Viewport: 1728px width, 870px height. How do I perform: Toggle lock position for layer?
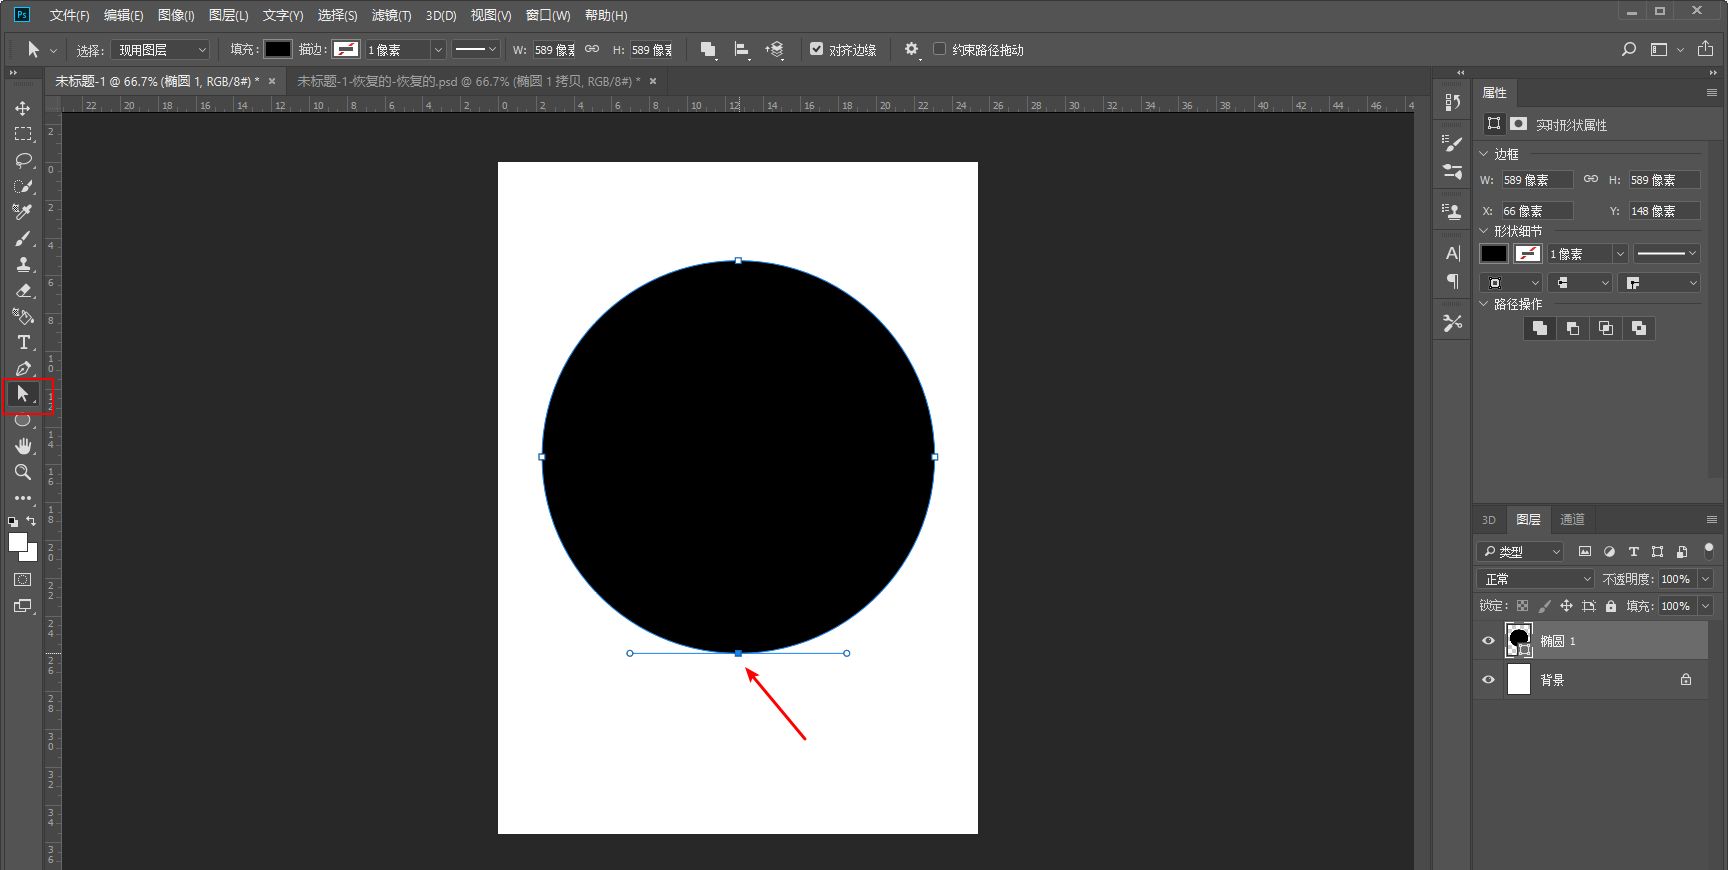[x=1566, y=606]
